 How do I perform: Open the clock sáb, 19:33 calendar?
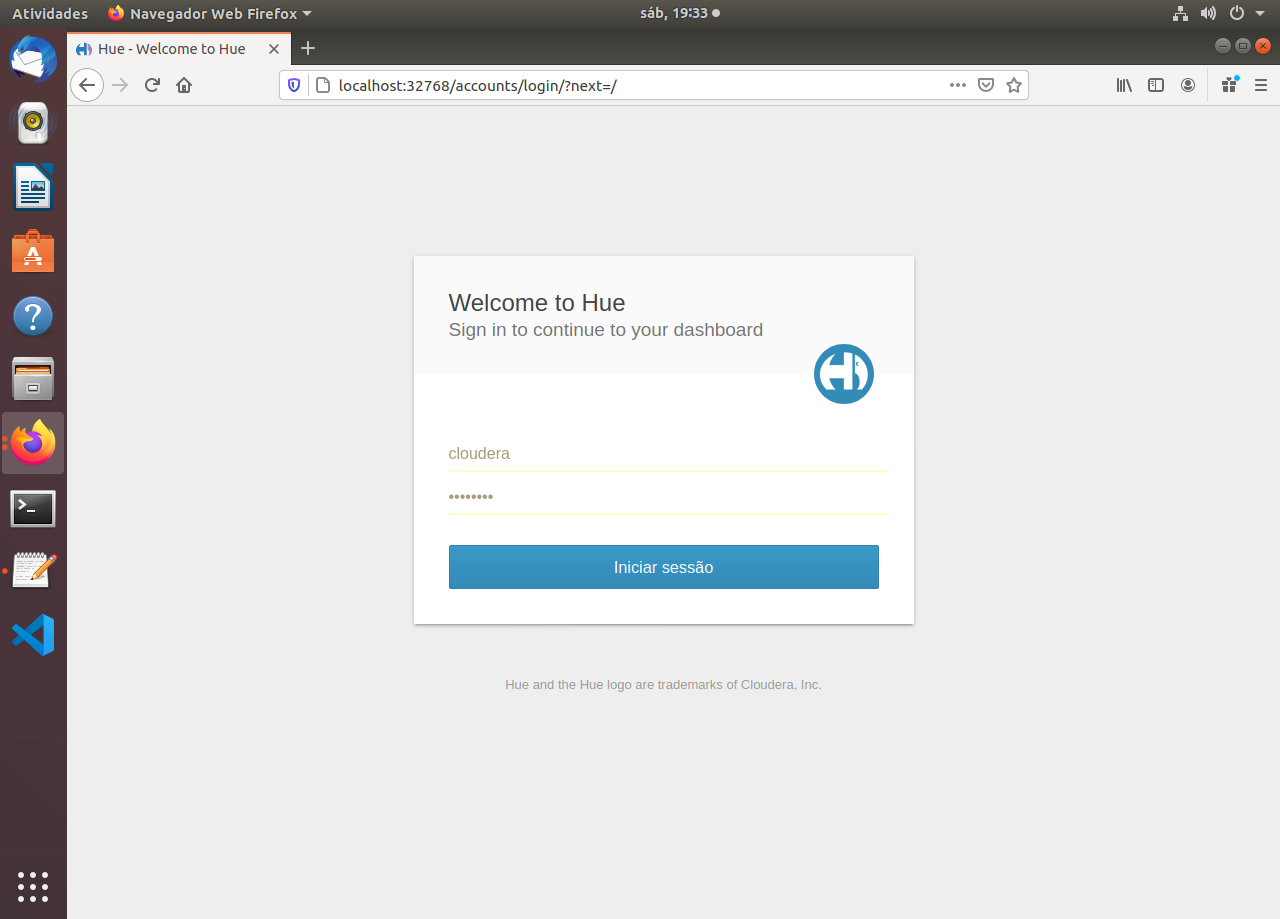coord(680,13)
